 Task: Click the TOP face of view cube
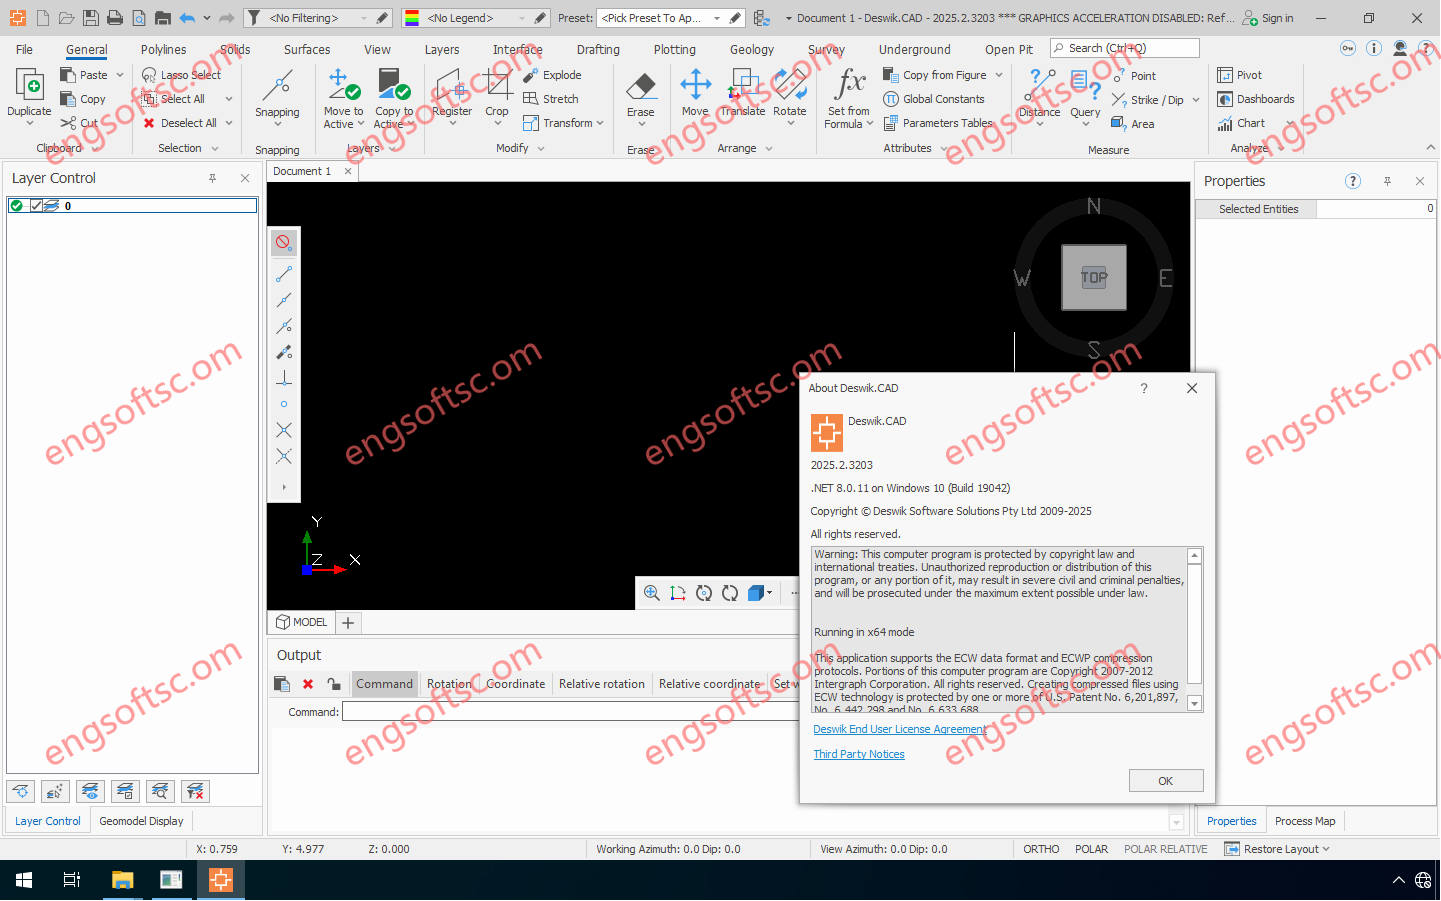1093,277
